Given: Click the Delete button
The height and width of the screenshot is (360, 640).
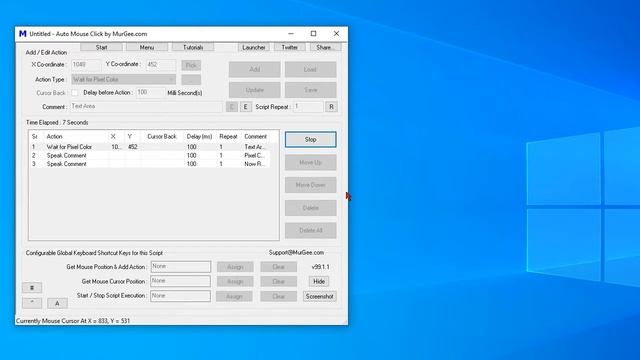Looking at the screenshot, I should [310, 208].
